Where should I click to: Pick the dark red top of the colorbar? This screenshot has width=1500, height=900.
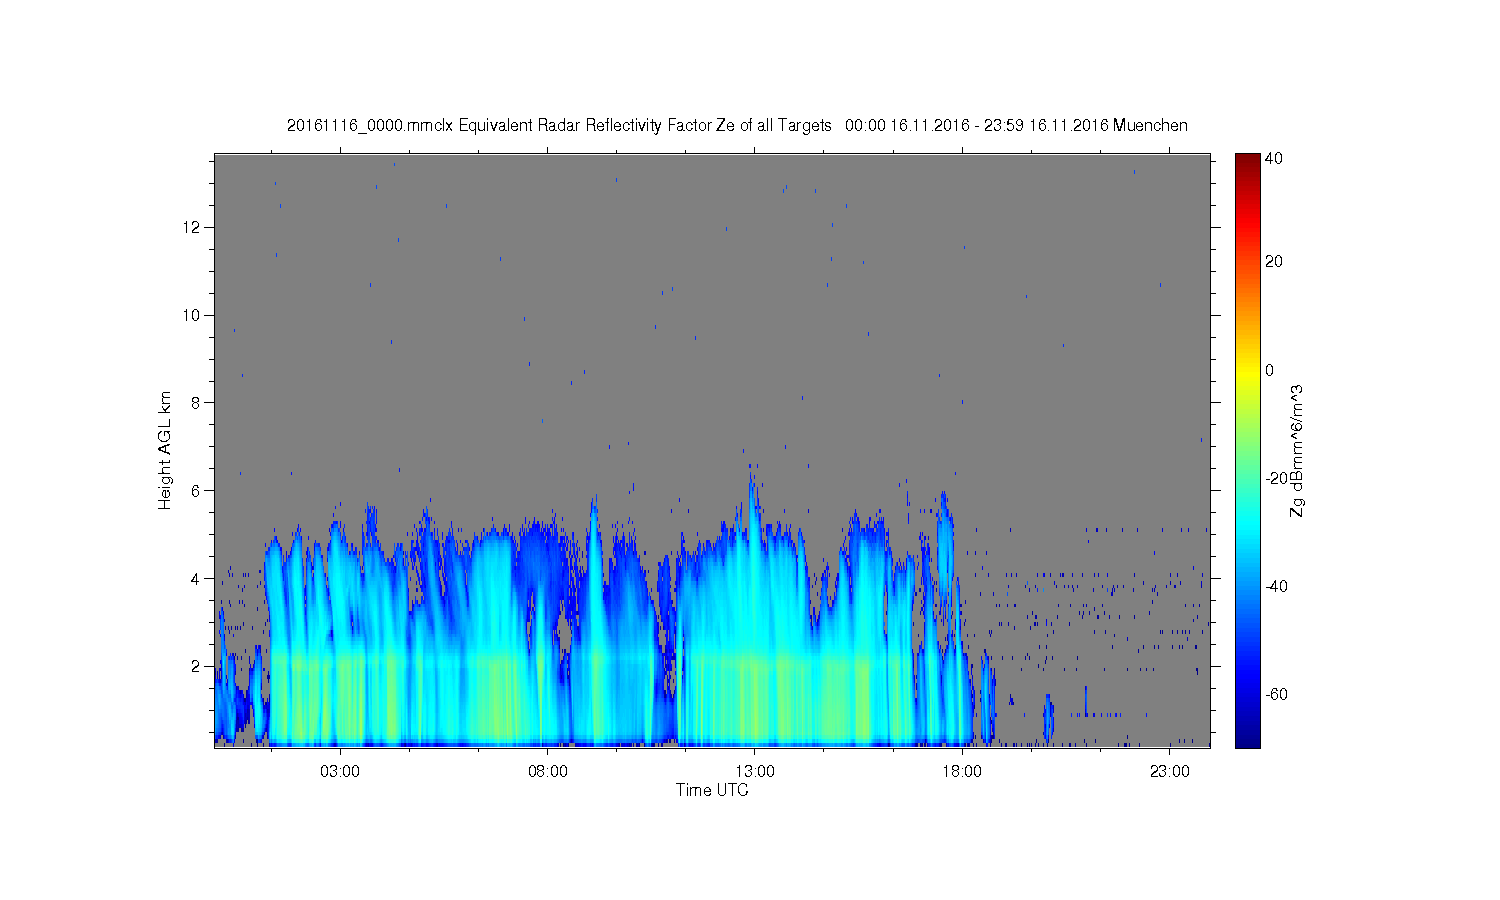(x=1247, y=160)
